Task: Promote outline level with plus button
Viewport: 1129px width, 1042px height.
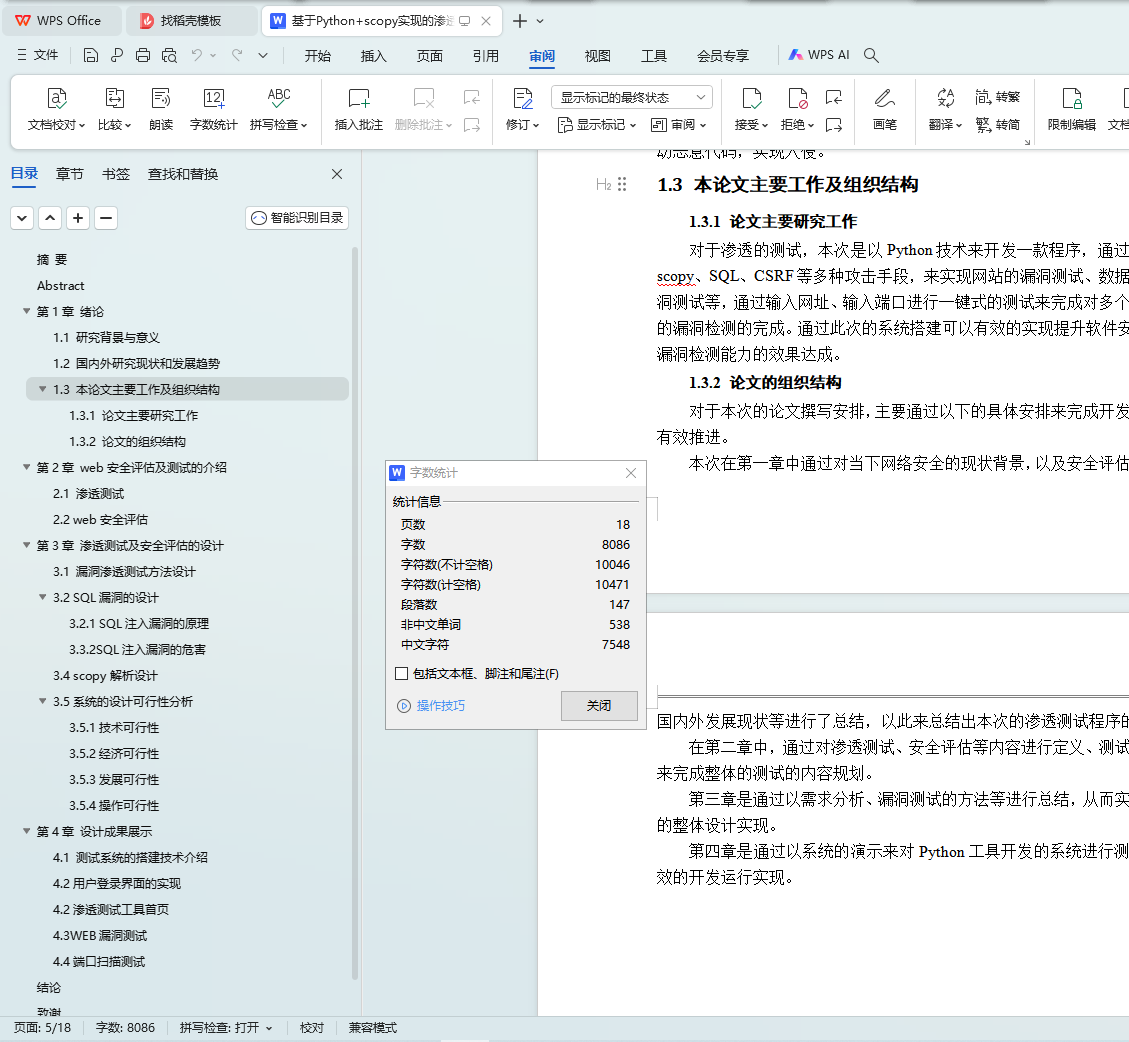Action: pos(78,217)
